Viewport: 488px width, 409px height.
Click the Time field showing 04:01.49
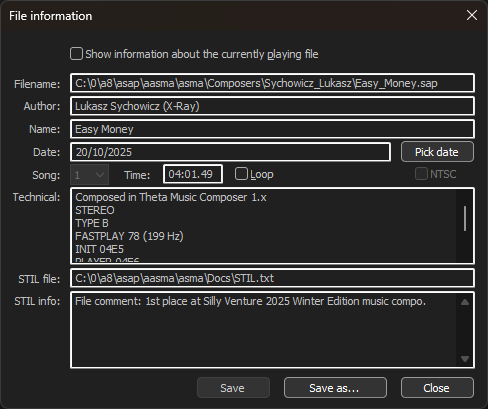(193, 174)
